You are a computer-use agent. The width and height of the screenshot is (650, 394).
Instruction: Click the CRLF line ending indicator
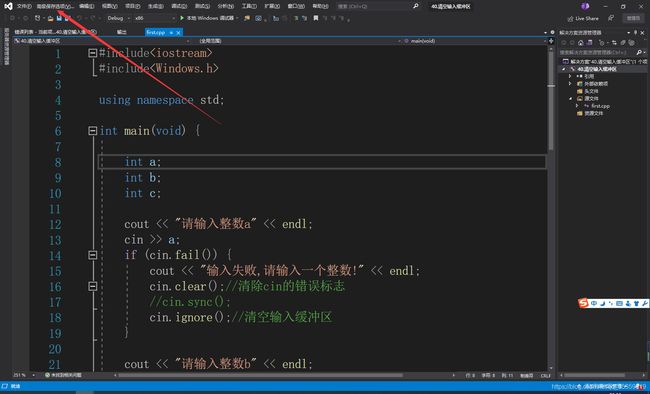coord(545,376)
